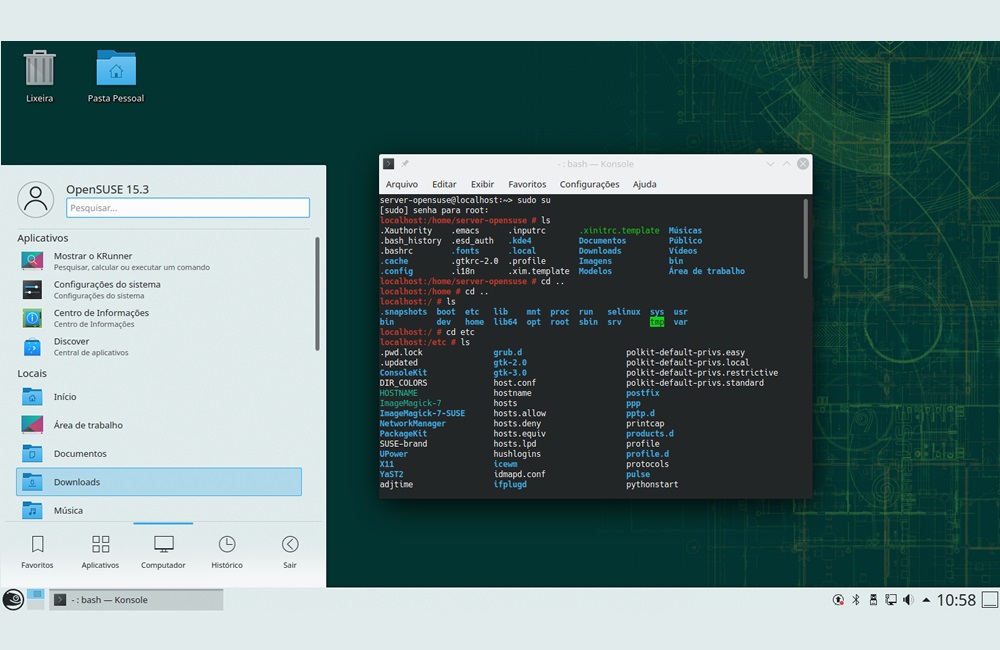Open the volume speaker tray icon
The width and height of the screenshot is (1000, 650).
point(908,600)
